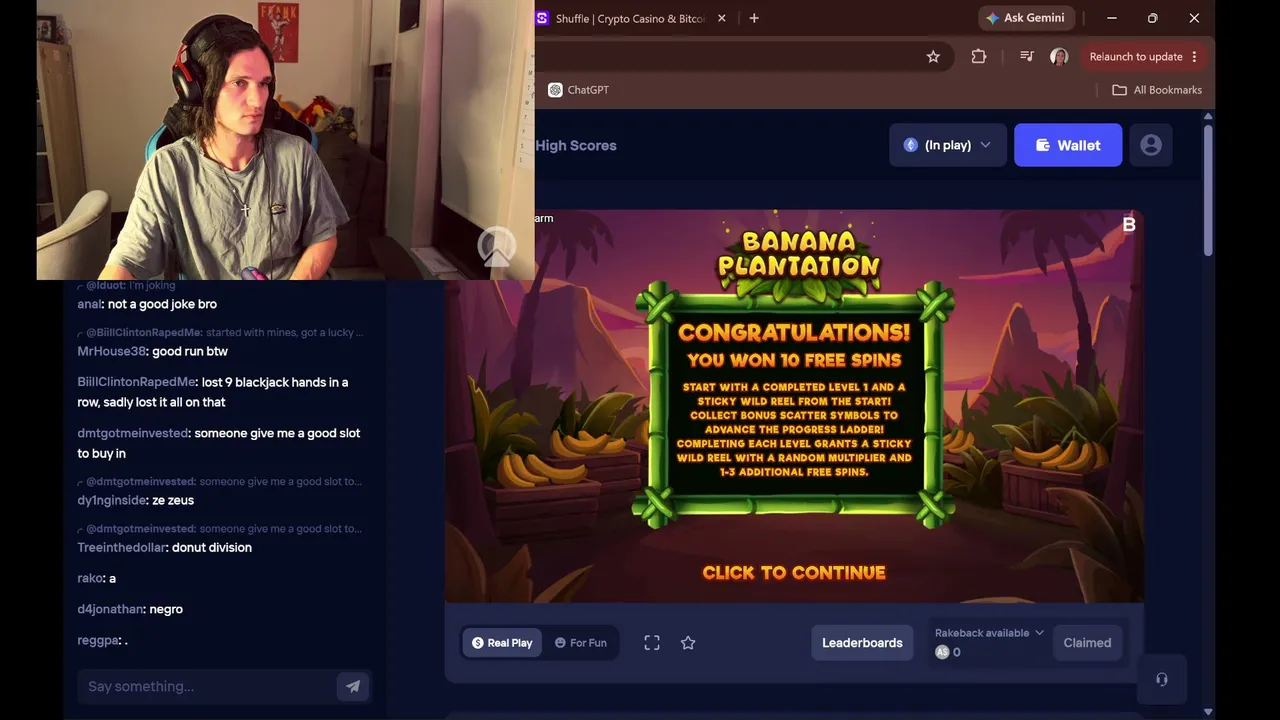Open the Leaderboards
Viewport: 1280px width, 720px height.
[x=862, y=643]
